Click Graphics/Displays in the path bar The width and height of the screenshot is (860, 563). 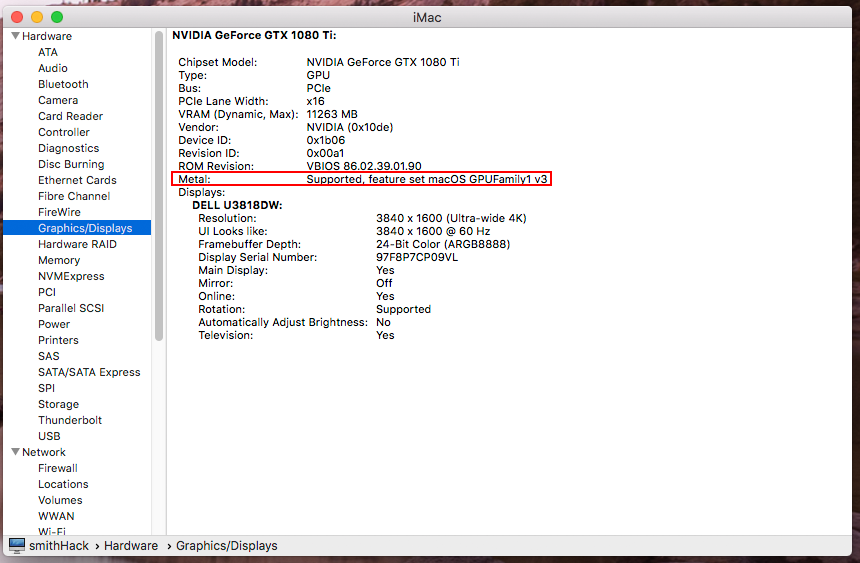(x=227, y=545)
